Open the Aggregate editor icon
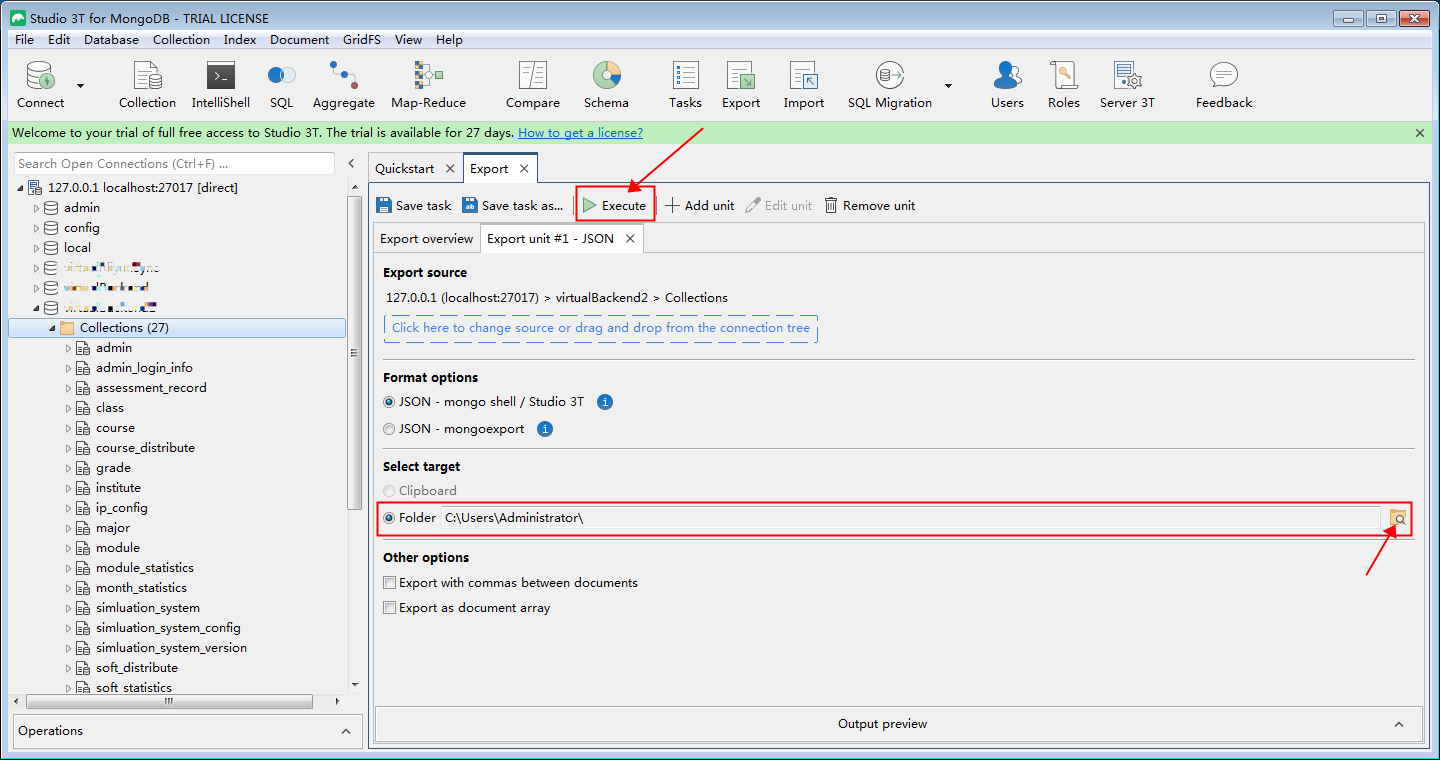1440x760 pixels. (343, 85)
